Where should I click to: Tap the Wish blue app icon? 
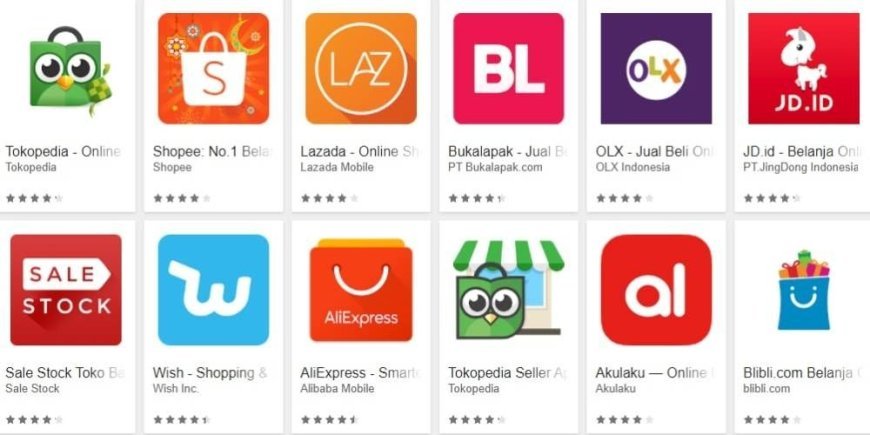click(214, 290)
